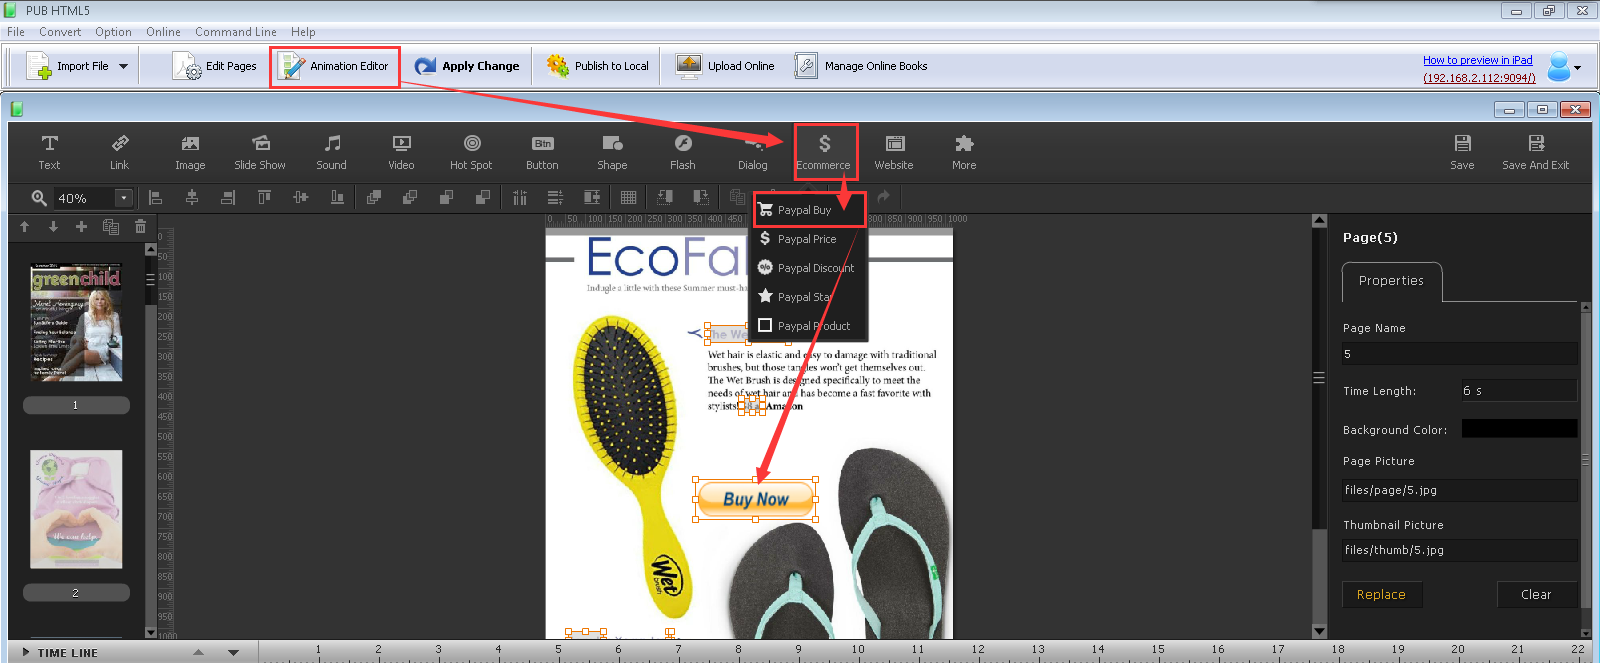This screenshot has width=1600, height=663.
Task: Move the selected page up
Action: coord(25,227)
